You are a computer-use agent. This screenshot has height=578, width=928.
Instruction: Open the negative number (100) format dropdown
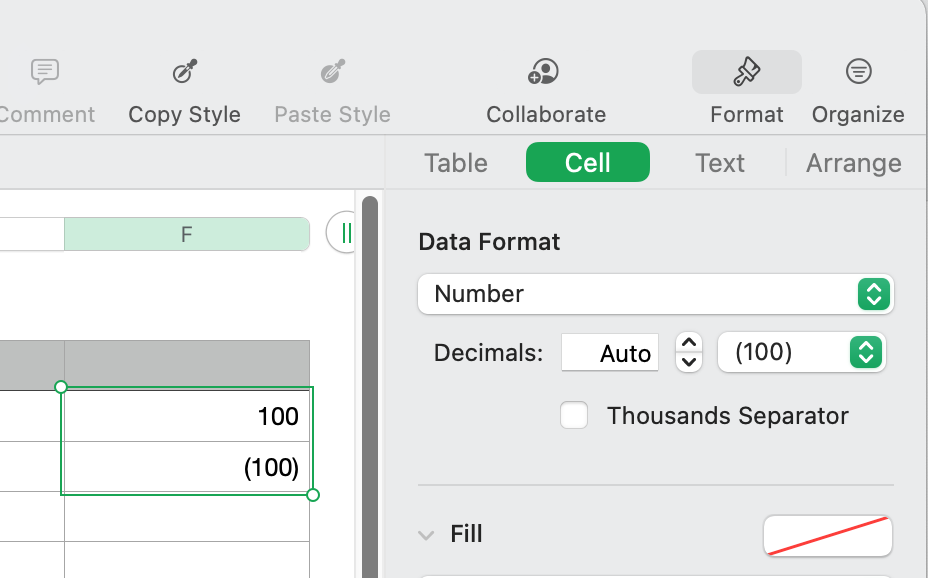(801, 352)
